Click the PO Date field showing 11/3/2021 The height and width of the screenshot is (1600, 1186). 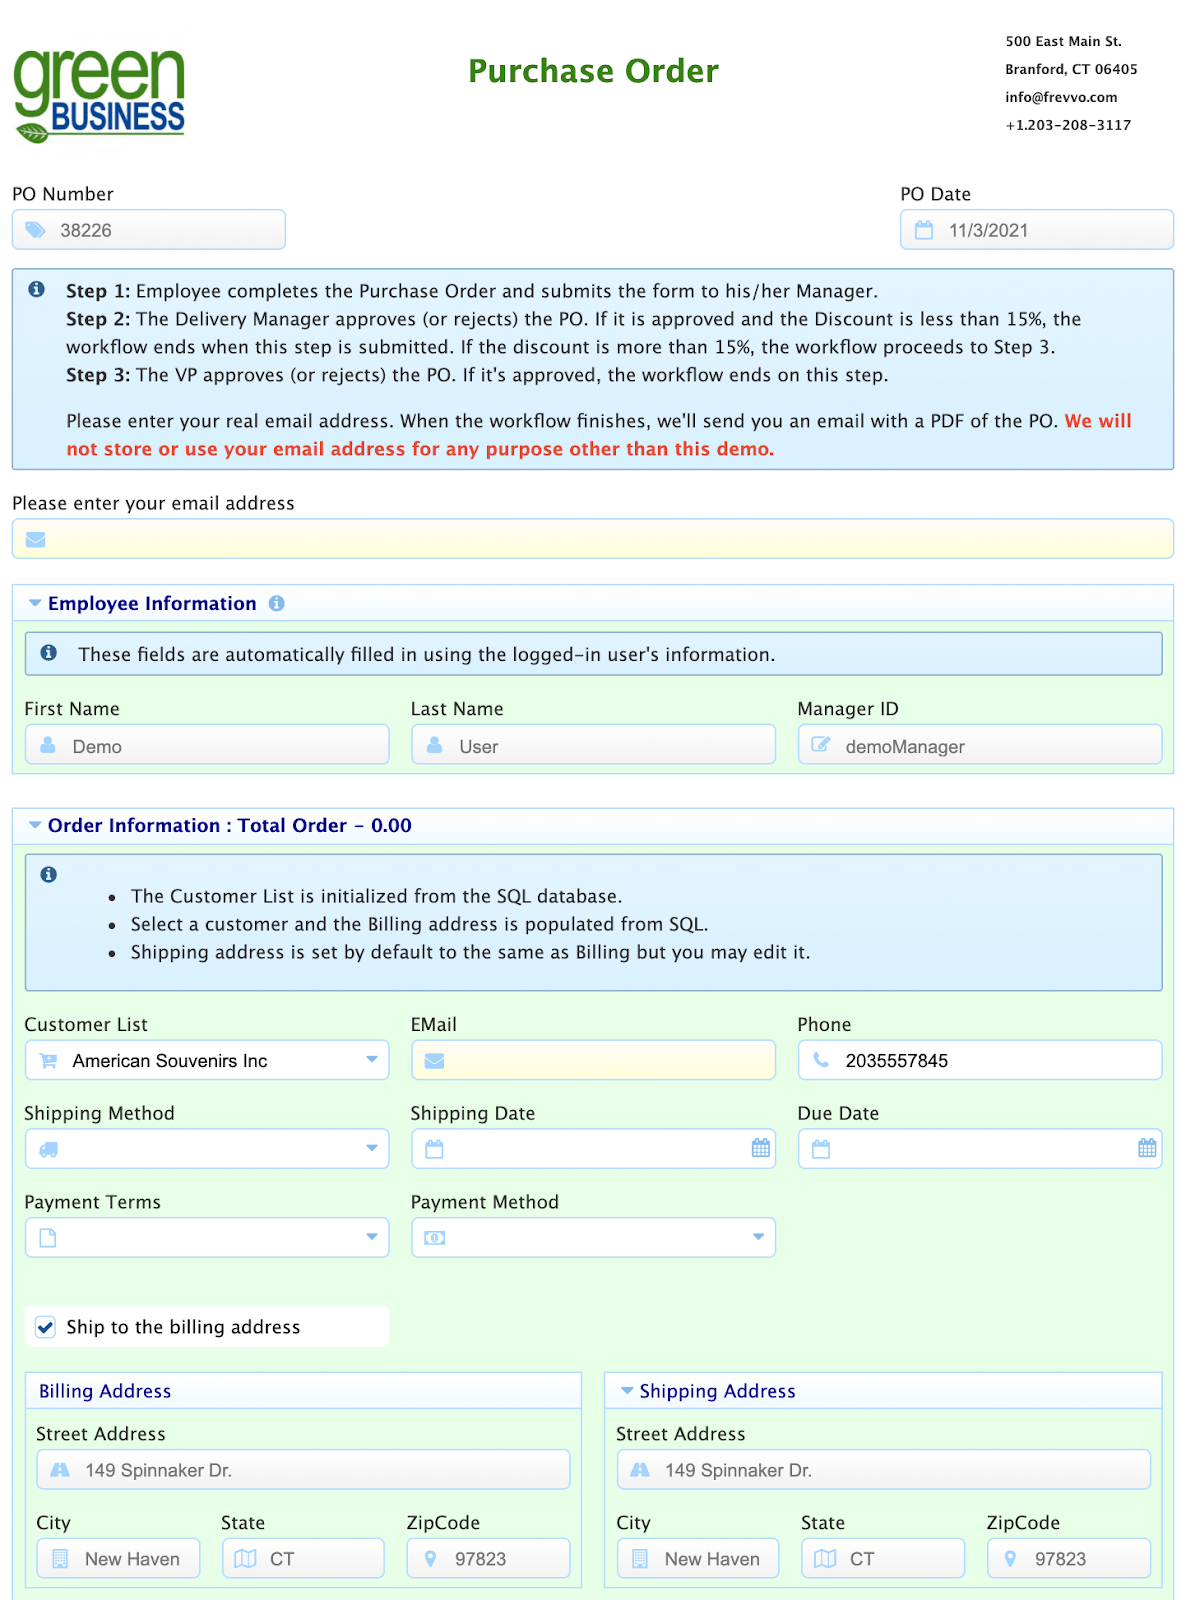1037,230
